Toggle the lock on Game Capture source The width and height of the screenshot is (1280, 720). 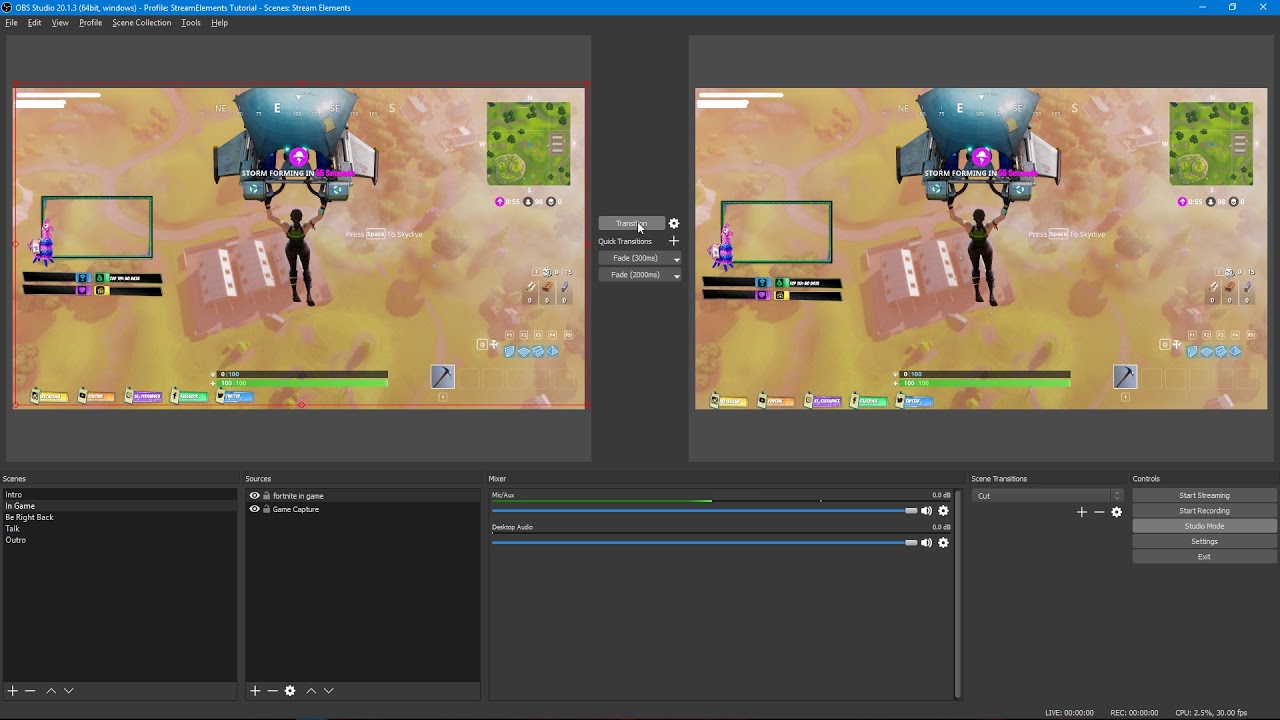pos(266,509)
